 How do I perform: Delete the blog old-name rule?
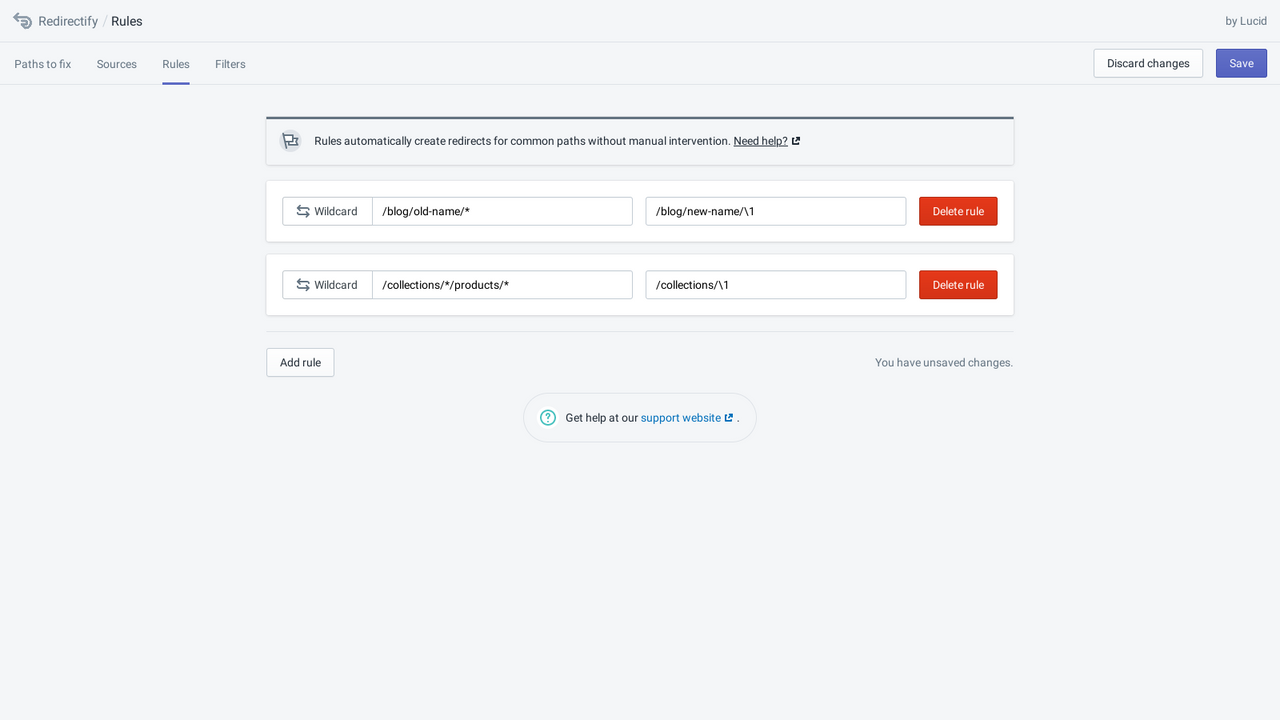click(957, 211)
